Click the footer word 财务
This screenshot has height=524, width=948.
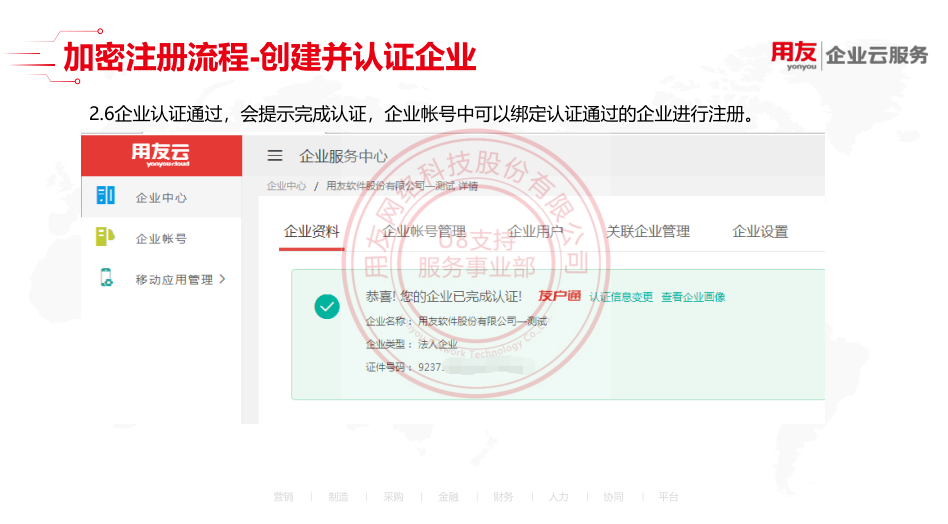click(504, 497)
